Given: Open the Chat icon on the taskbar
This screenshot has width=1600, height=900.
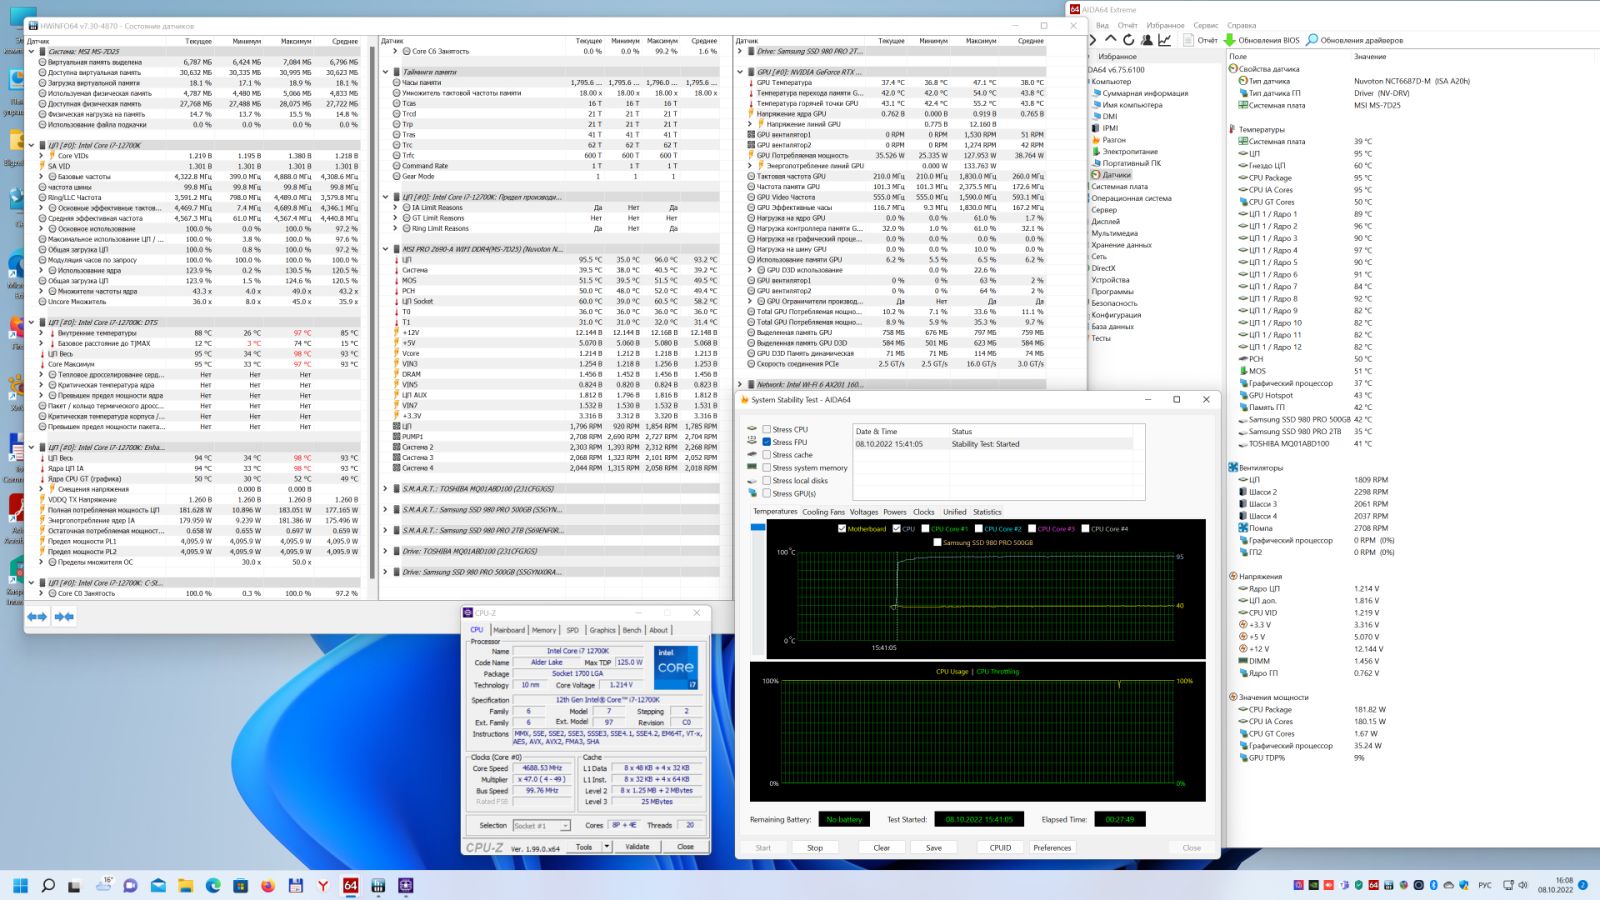Looking at the screenshot, I should point(130,886).
